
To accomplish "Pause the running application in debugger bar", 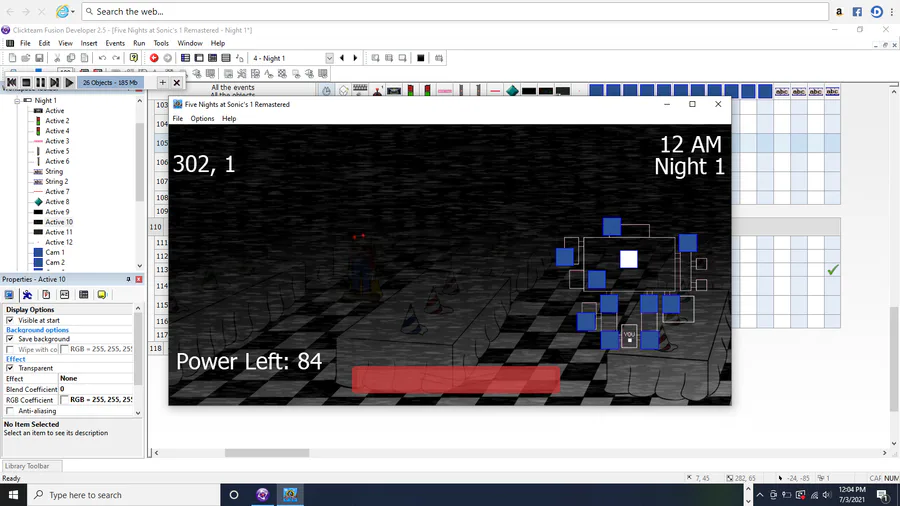I will pyautogui.click(x=40, y=83).
